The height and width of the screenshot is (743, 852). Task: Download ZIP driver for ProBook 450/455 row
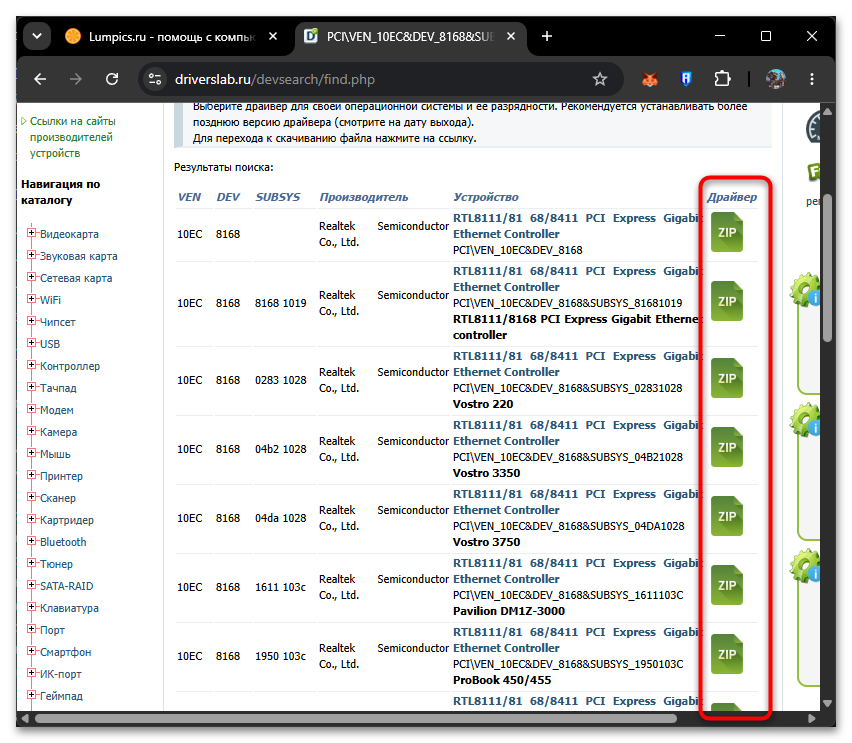[x=726, y=654]
